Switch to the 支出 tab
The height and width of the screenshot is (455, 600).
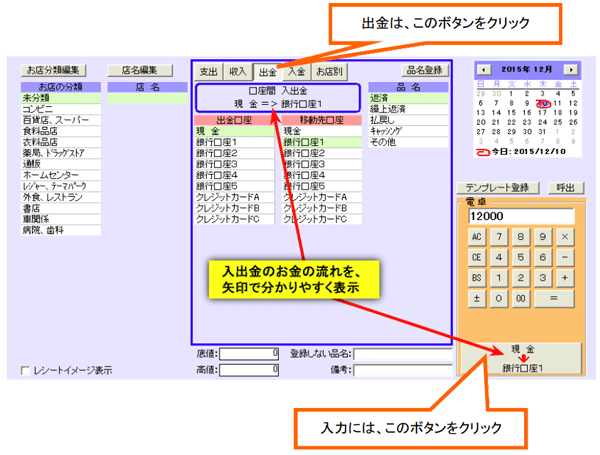[x=209, y=72]
